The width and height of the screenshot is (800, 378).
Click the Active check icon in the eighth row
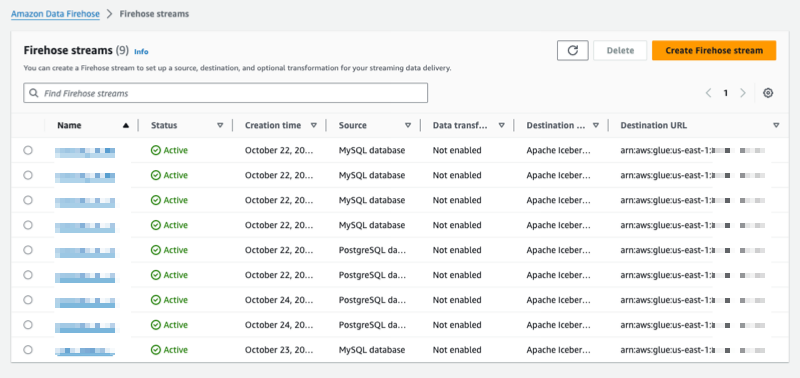156,325
